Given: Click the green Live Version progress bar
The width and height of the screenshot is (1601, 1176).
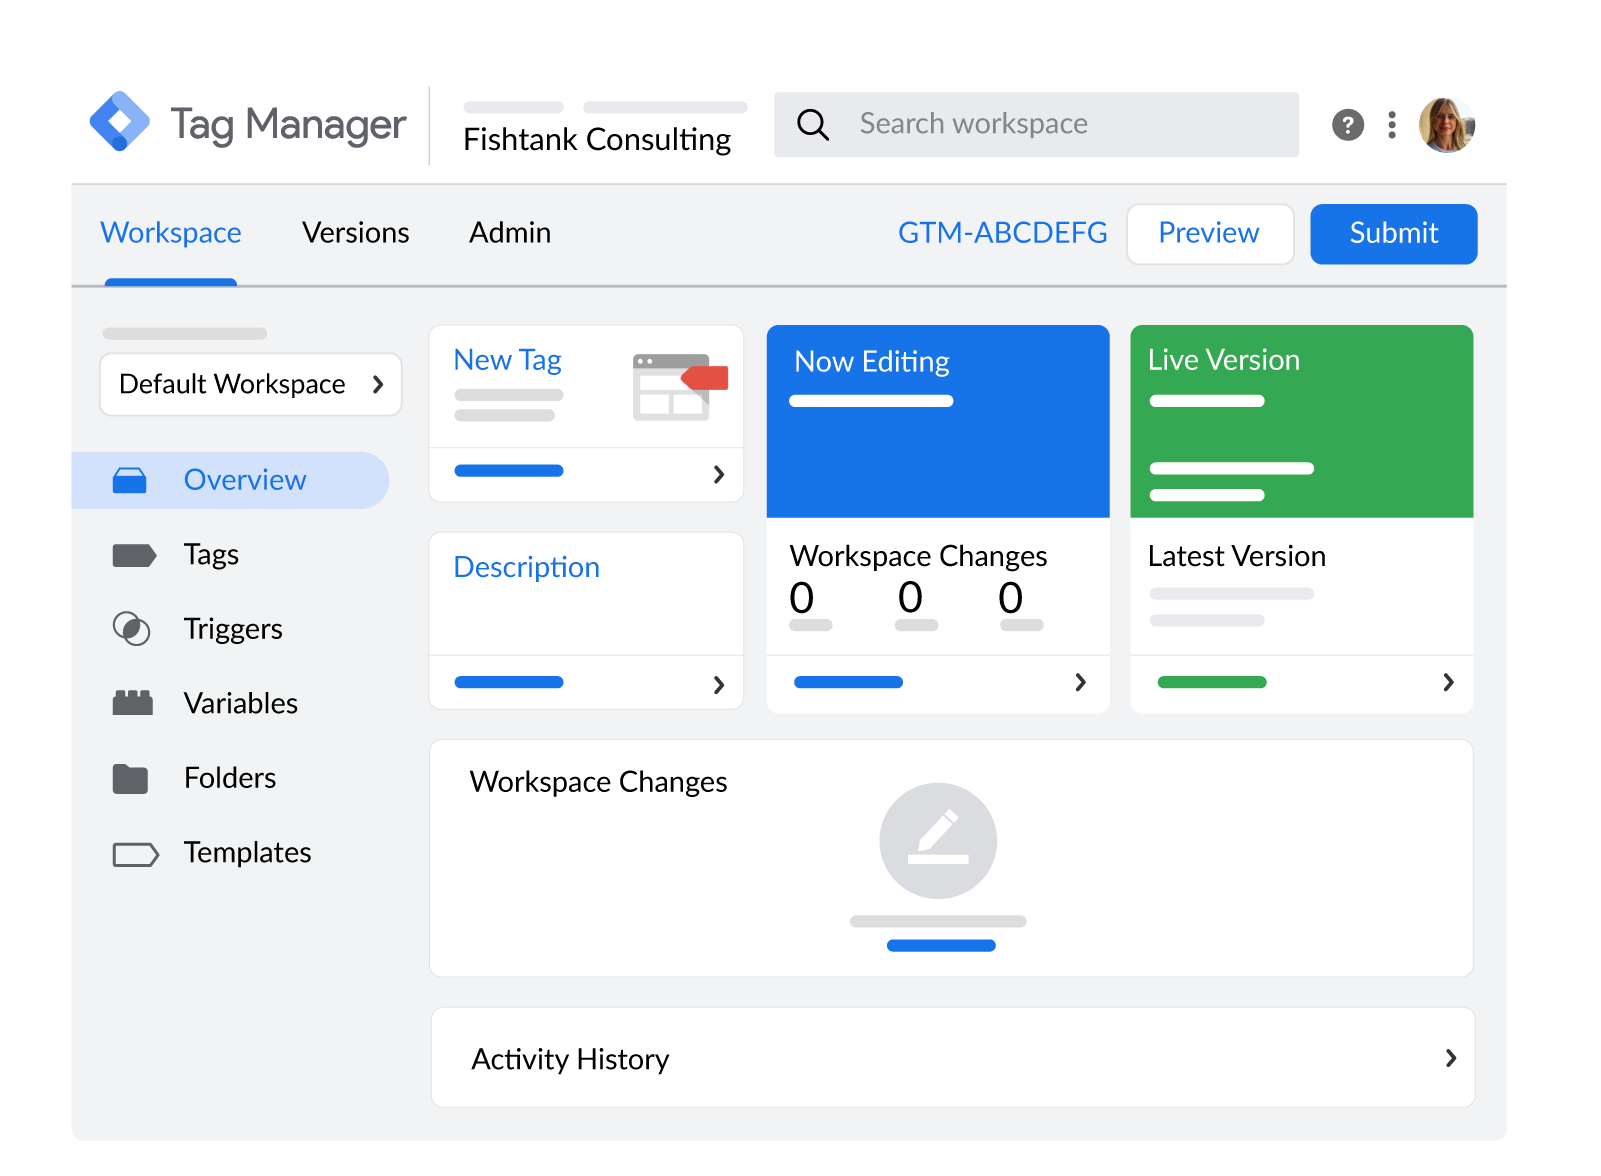Looking at the screenshot, I should pos(1211,682).
